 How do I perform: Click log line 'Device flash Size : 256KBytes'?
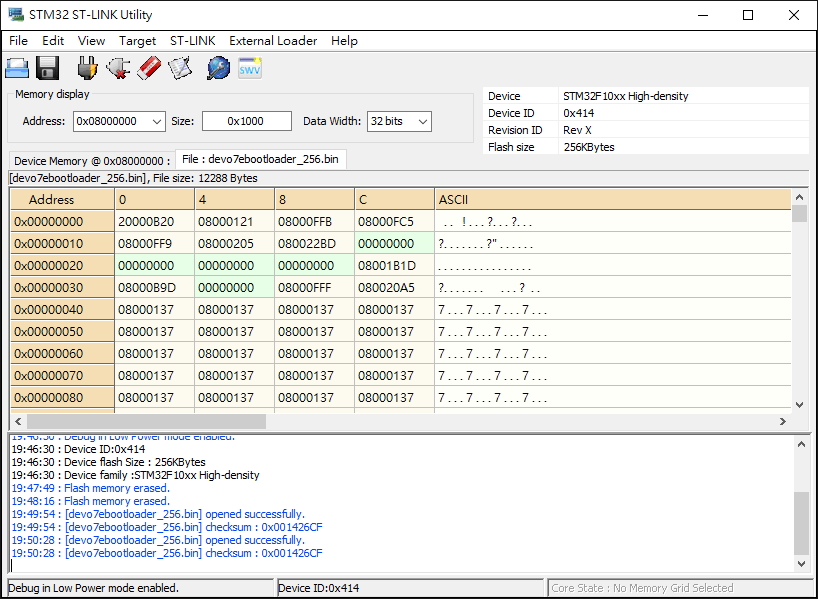coord(109,462)
